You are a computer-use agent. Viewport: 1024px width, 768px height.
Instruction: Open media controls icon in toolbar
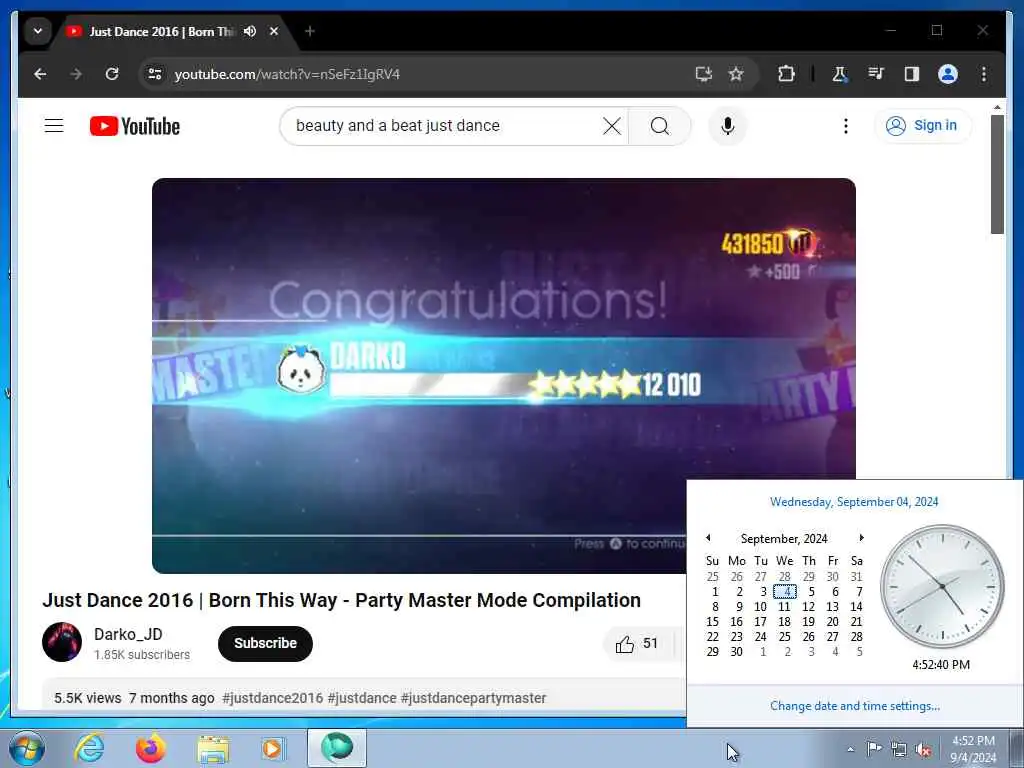click(x=876, y=74)
